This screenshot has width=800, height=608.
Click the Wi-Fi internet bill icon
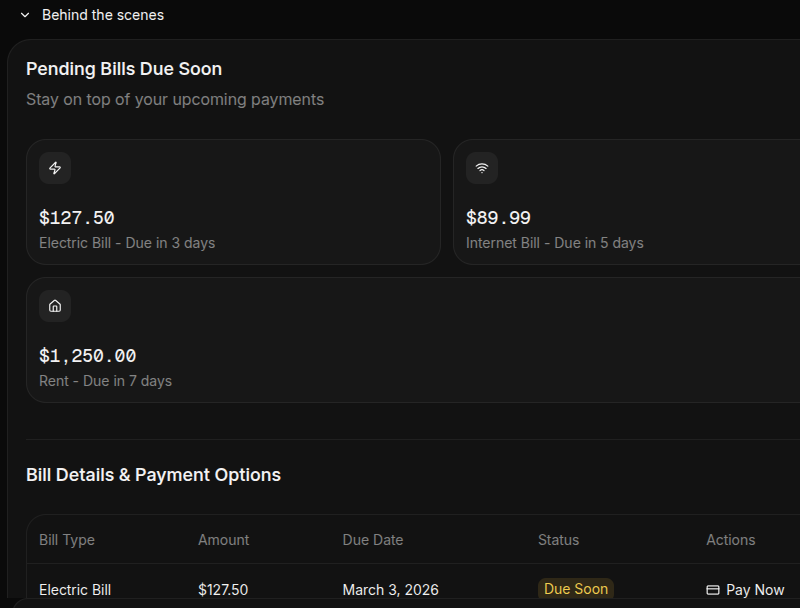click(482, 168)
